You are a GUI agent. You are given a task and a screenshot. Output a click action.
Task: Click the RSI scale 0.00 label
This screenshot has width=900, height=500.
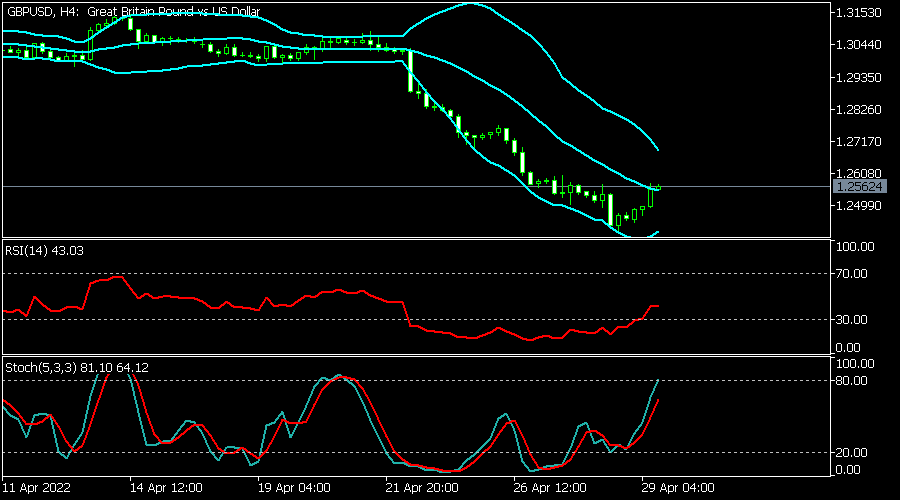tap(848, 348)
